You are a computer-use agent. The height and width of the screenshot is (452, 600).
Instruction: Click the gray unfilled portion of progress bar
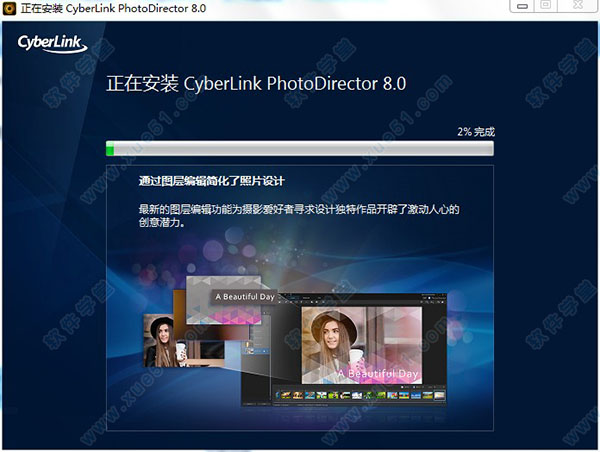point(300,149)
